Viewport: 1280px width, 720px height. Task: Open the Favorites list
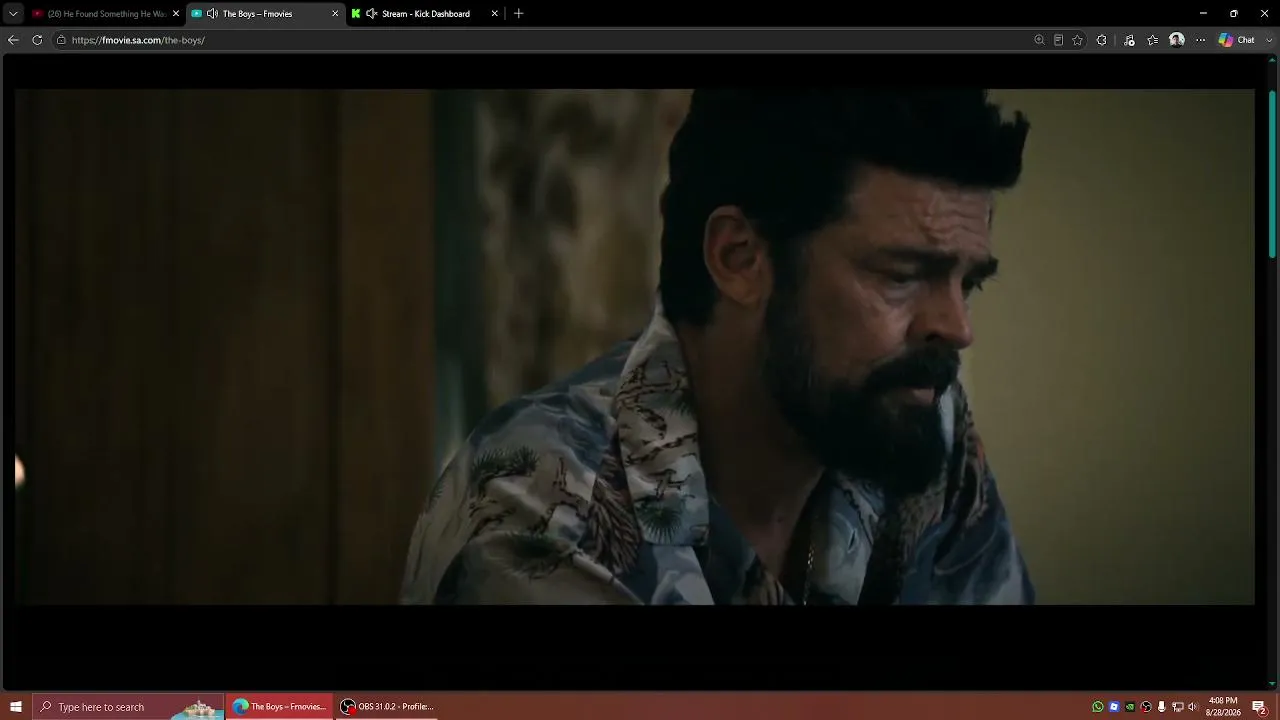(1153, 40)
